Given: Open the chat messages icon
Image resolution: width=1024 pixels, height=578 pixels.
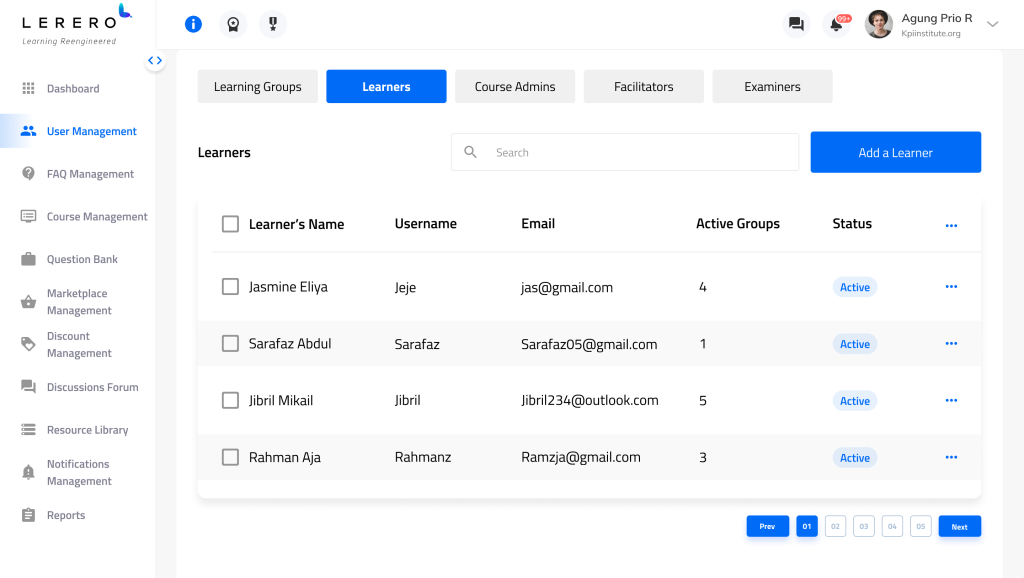Looking at the screenshot, I should [796, 23].
